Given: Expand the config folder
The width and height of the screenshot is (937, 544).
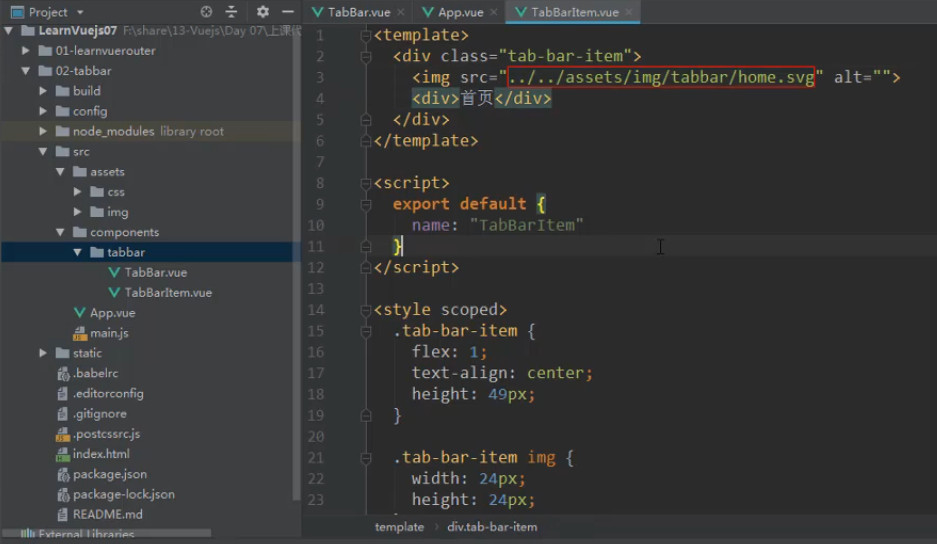Looking at the screenshot, I should pyautogui.click(x=43, y=111).
